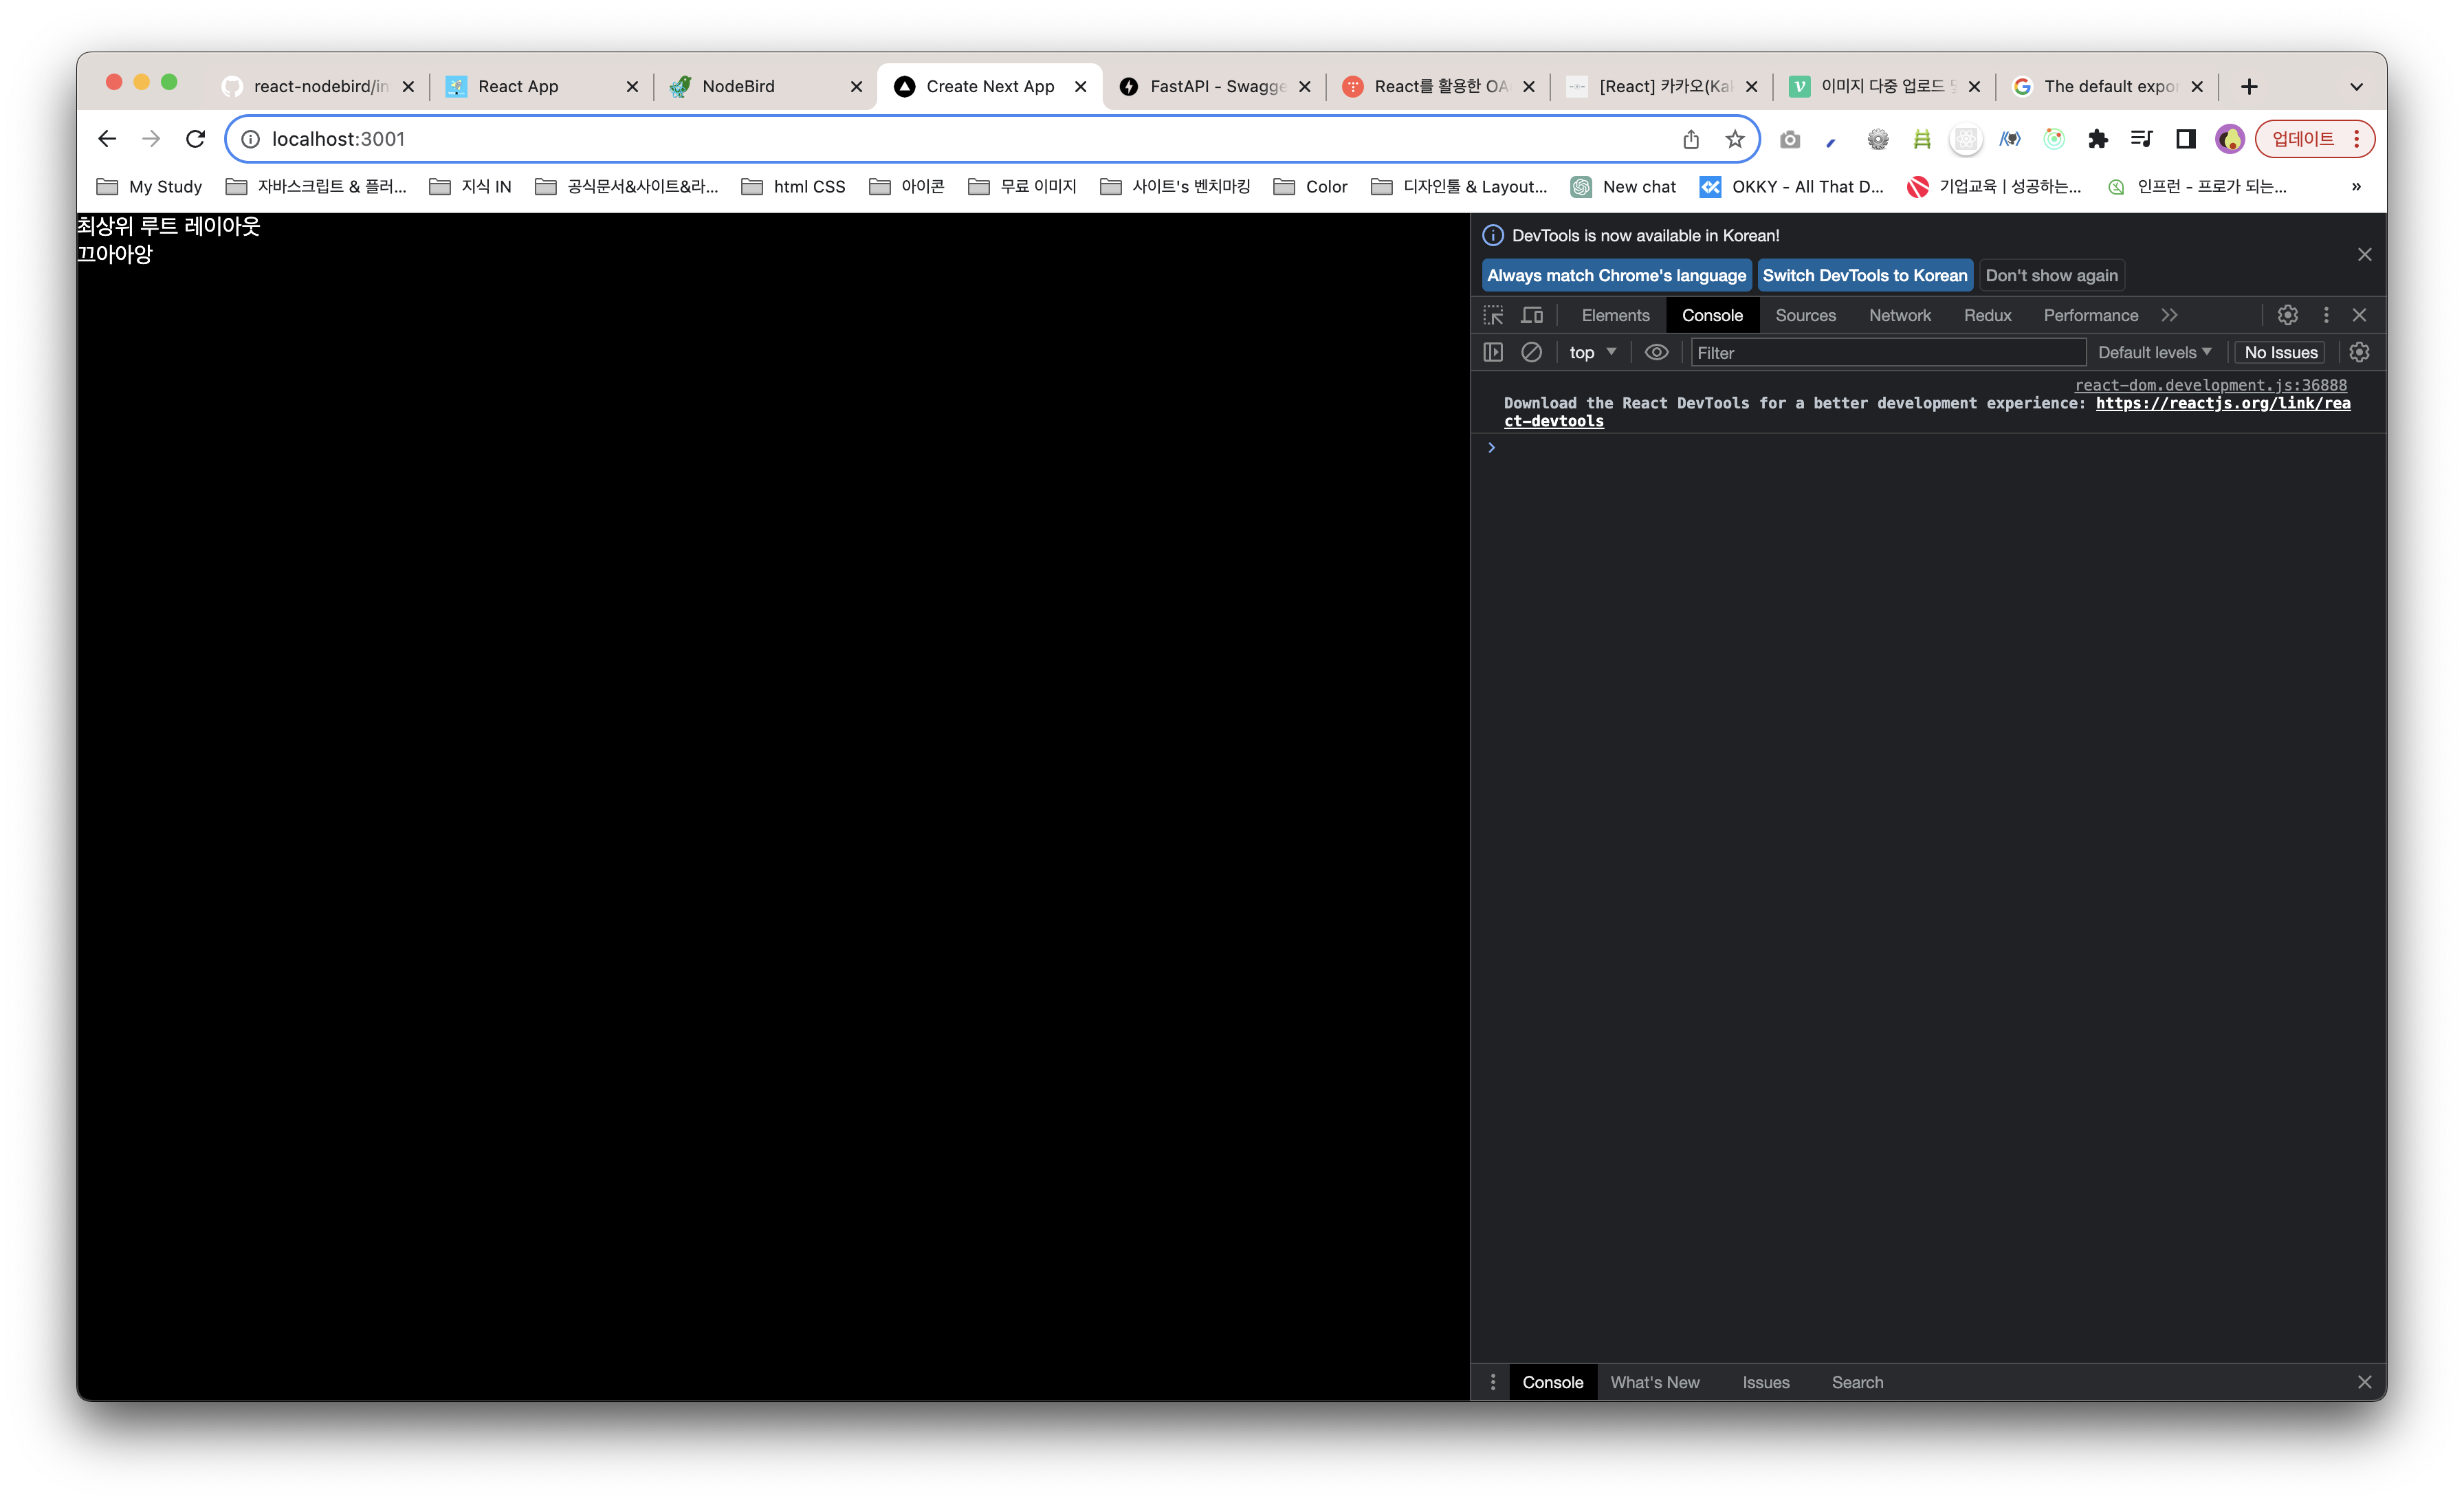Click the share page icon in address bar
The width and height of the screenshot is (2464, 1503).
click(1691, 139)
